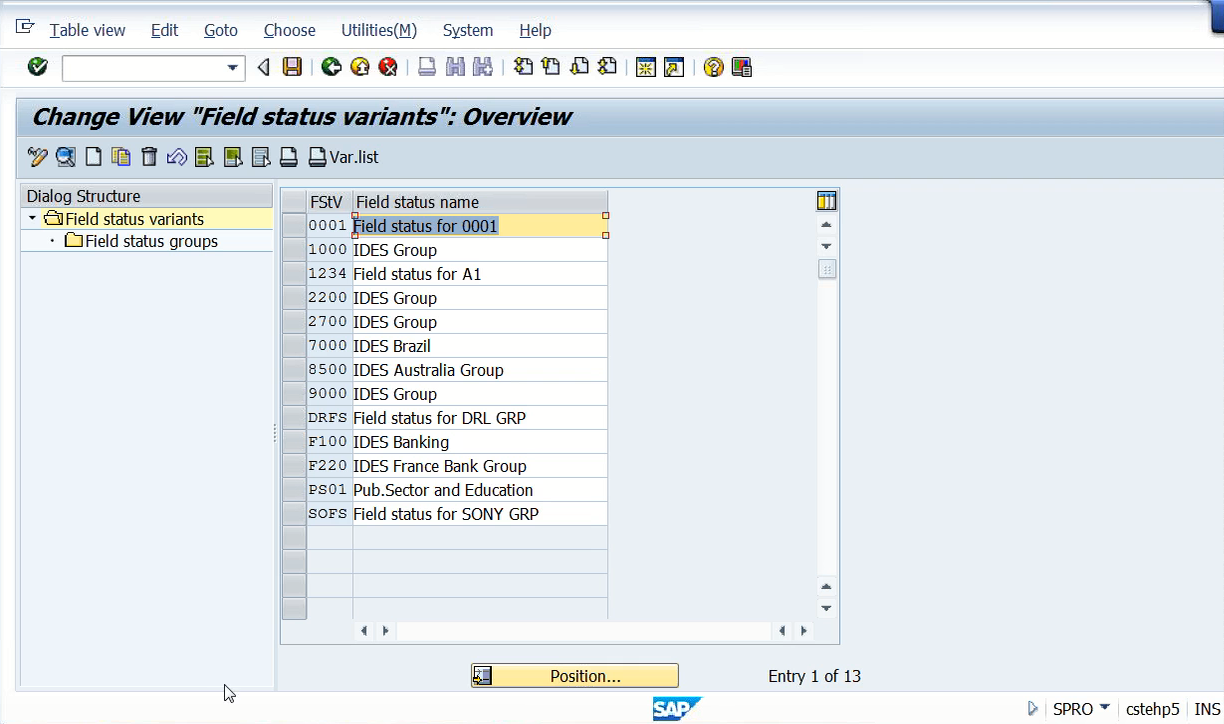This screenshot has height=724, width=1224.
Task: Go to Previous Page icon
Action: pyautogui.click(x=551, y=67)
